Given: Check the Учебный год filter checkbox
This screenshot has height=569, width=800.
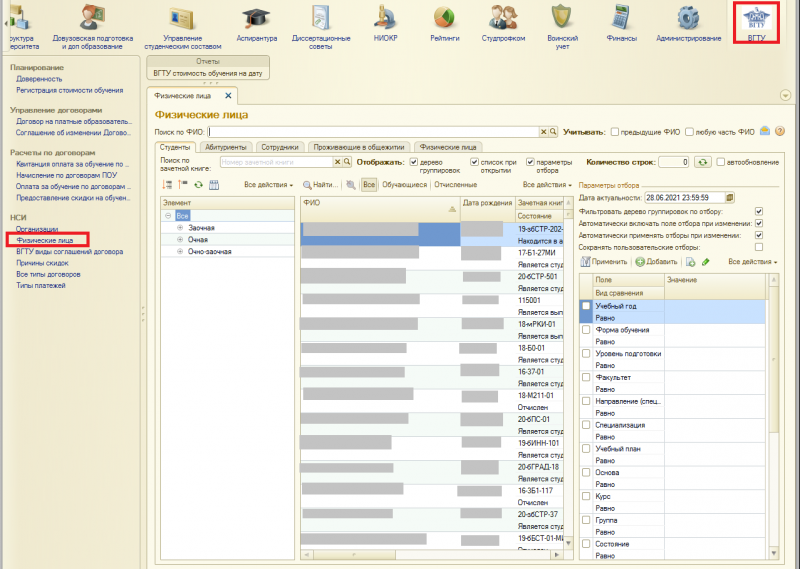Looking at the screenshot, I should point(586,306).
